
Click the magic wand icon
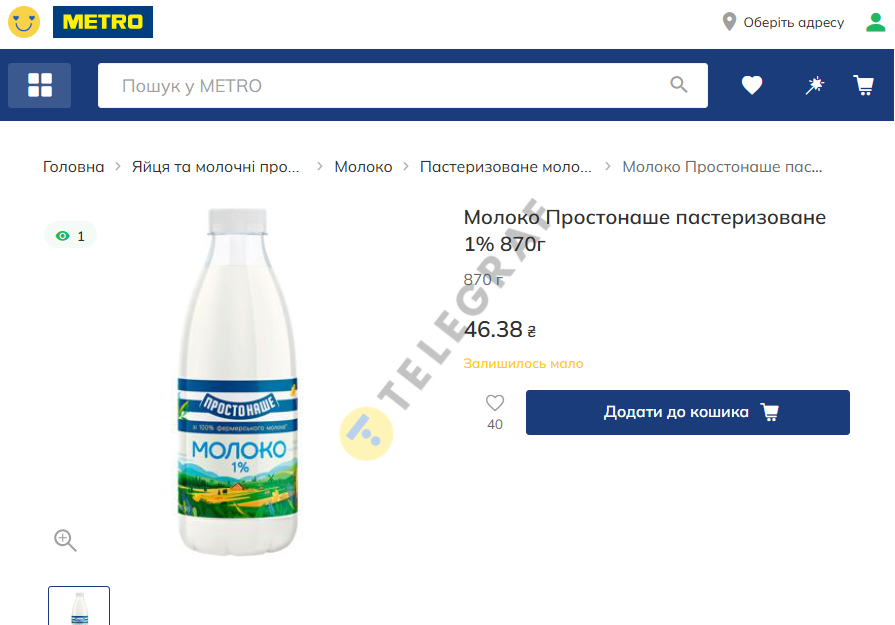click(x=815, y=86)
